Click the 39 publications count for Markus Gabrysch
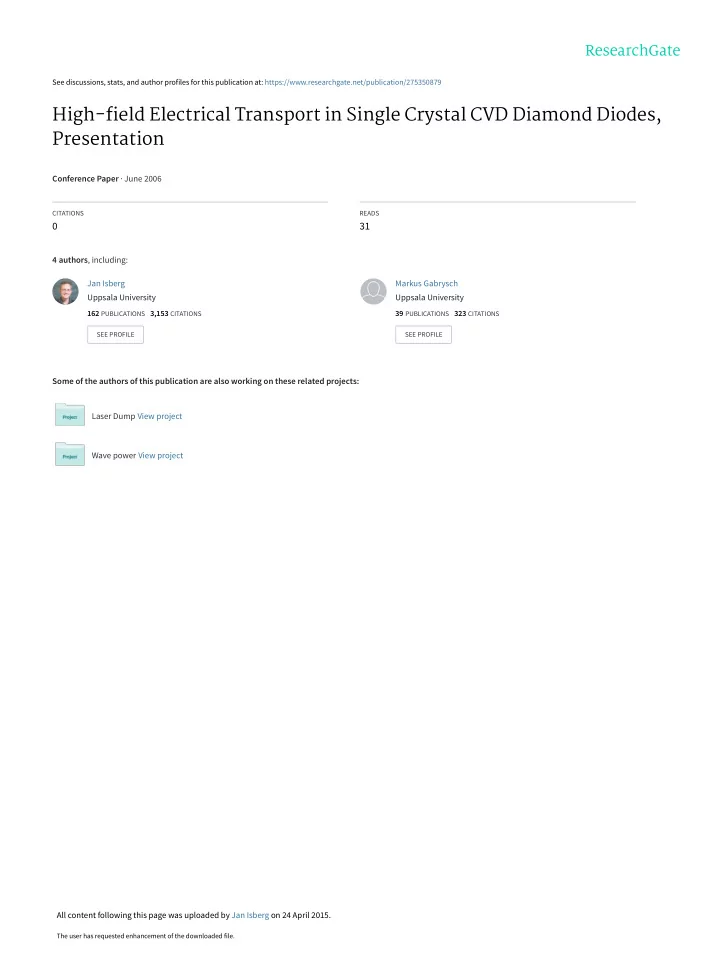 coord(422,313)
